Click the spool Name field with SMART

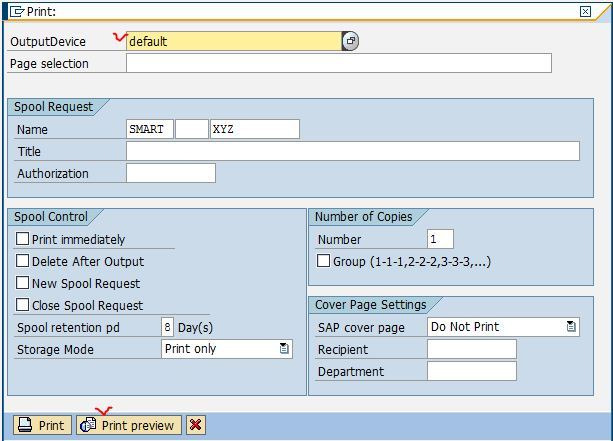click(150, 129)
